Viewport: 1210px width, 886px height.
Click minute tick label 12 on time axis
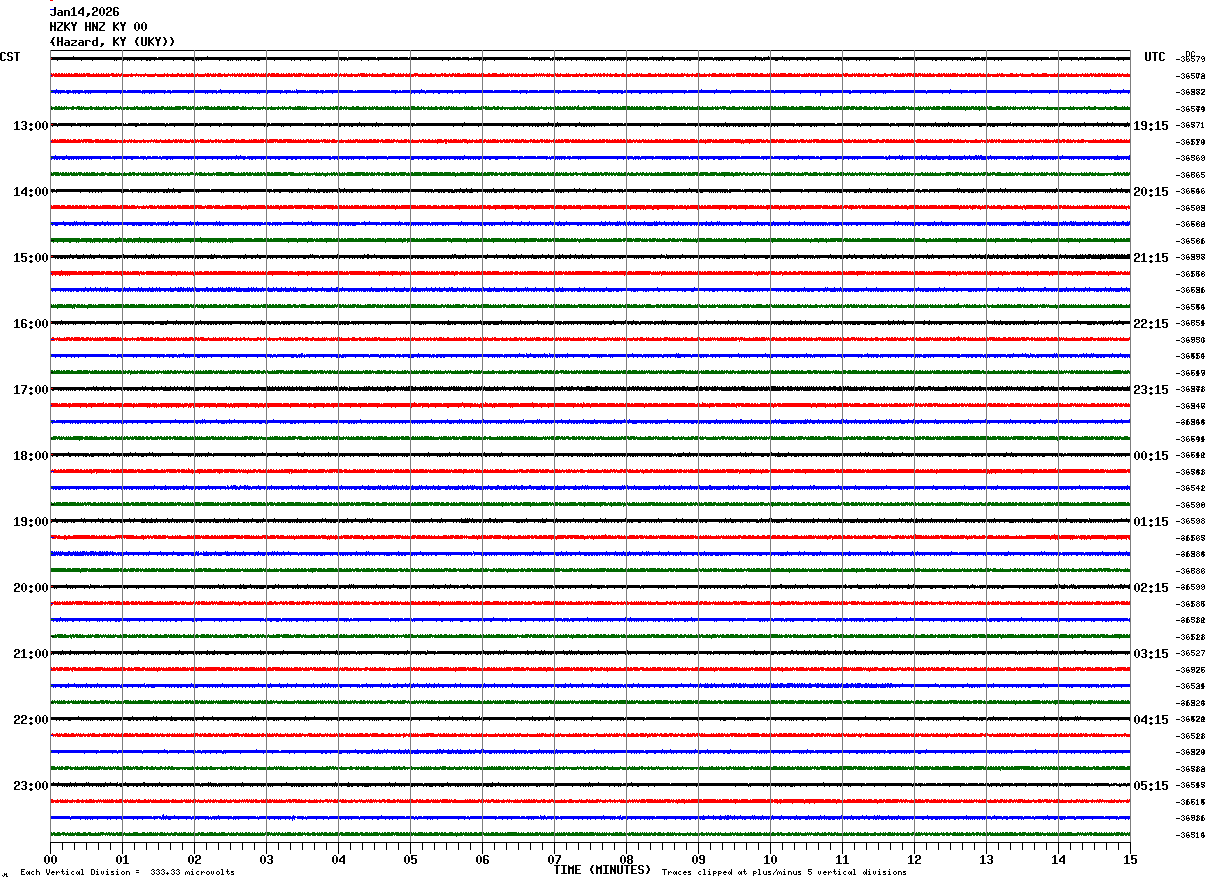[915, 859]
